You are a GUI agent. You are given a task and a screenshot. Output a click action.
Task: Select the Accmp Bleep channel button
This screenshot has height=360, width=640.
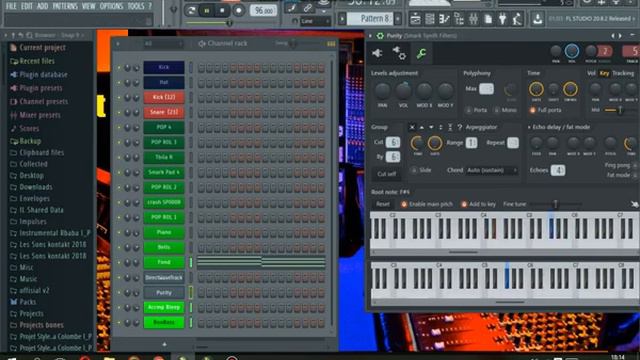click(164, 307)
